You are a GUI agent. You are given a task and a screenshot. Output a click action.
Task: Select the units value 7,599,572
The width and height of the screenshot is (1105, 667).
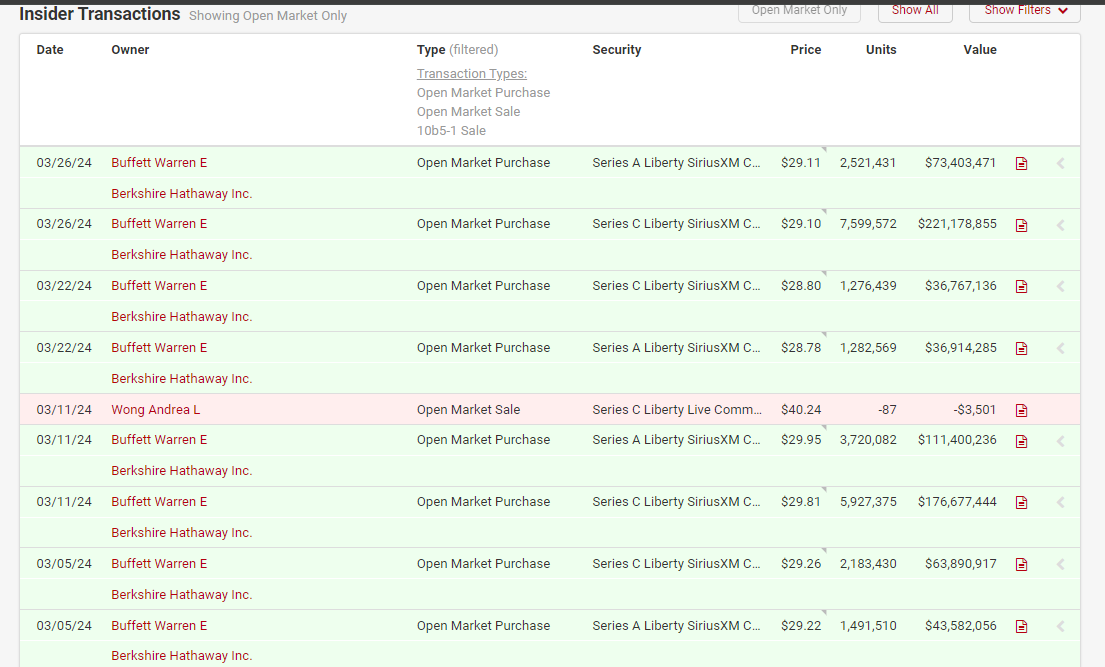click(868, 224)
